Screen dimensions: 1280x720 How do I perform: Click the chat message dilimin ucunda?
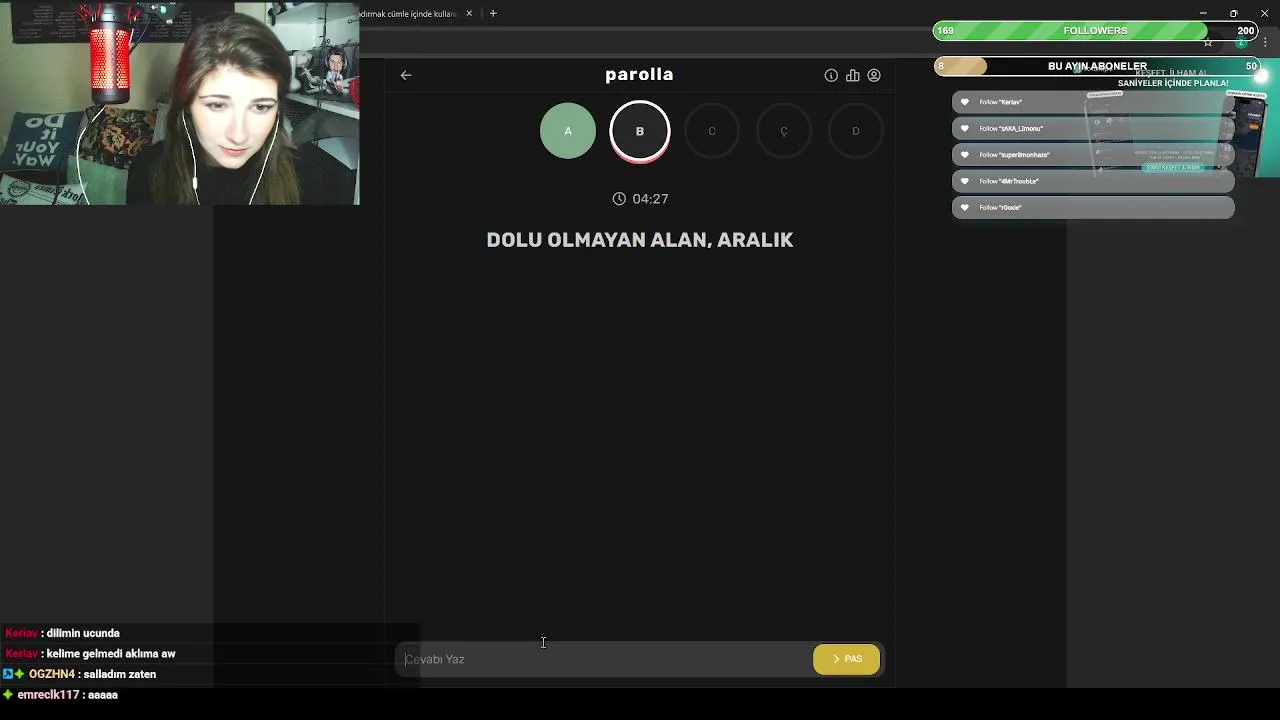(83, 633)
